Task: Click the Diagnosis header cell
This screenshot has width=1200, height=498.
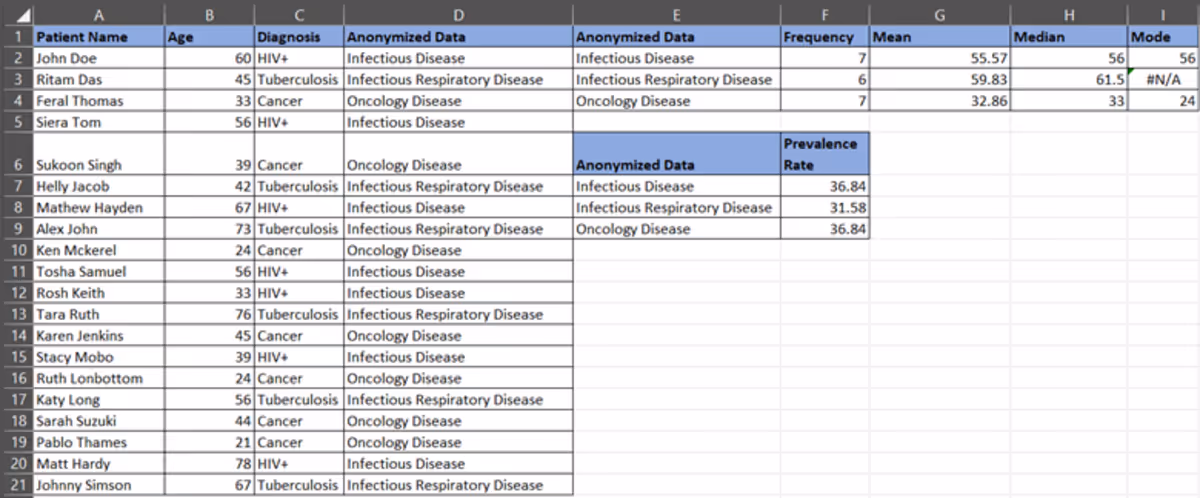Action: pos(299,37)
